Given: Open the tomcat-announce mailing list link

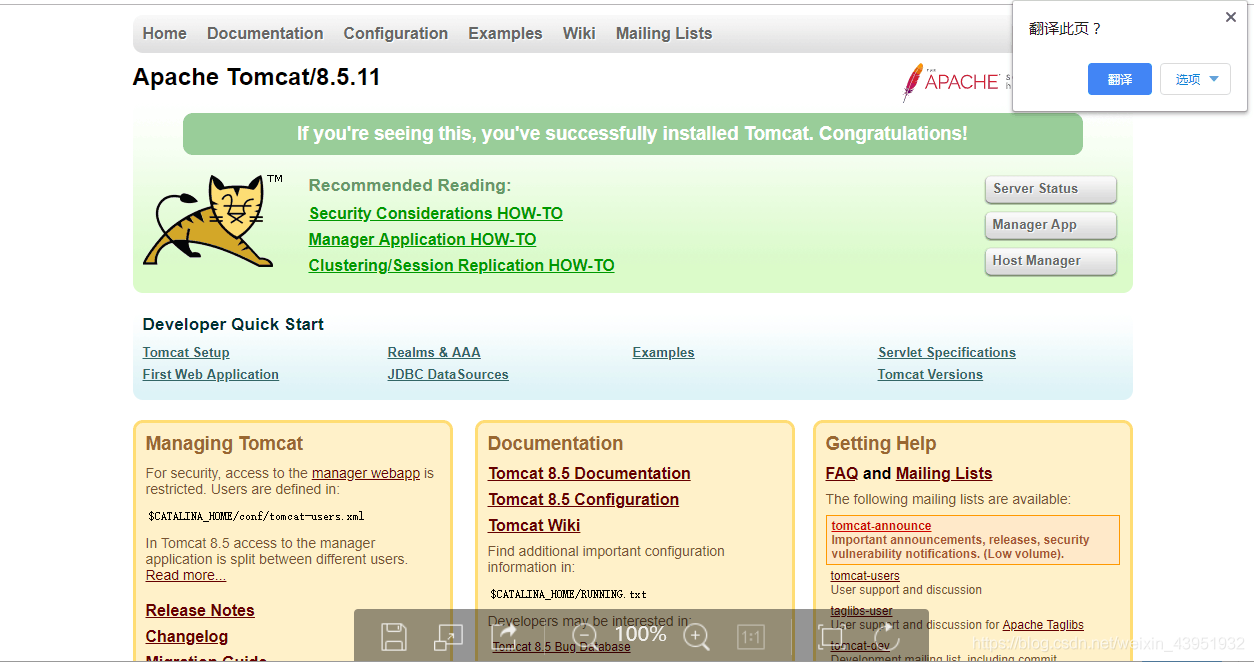Looking at the screenshot, I should pos(881,526).
